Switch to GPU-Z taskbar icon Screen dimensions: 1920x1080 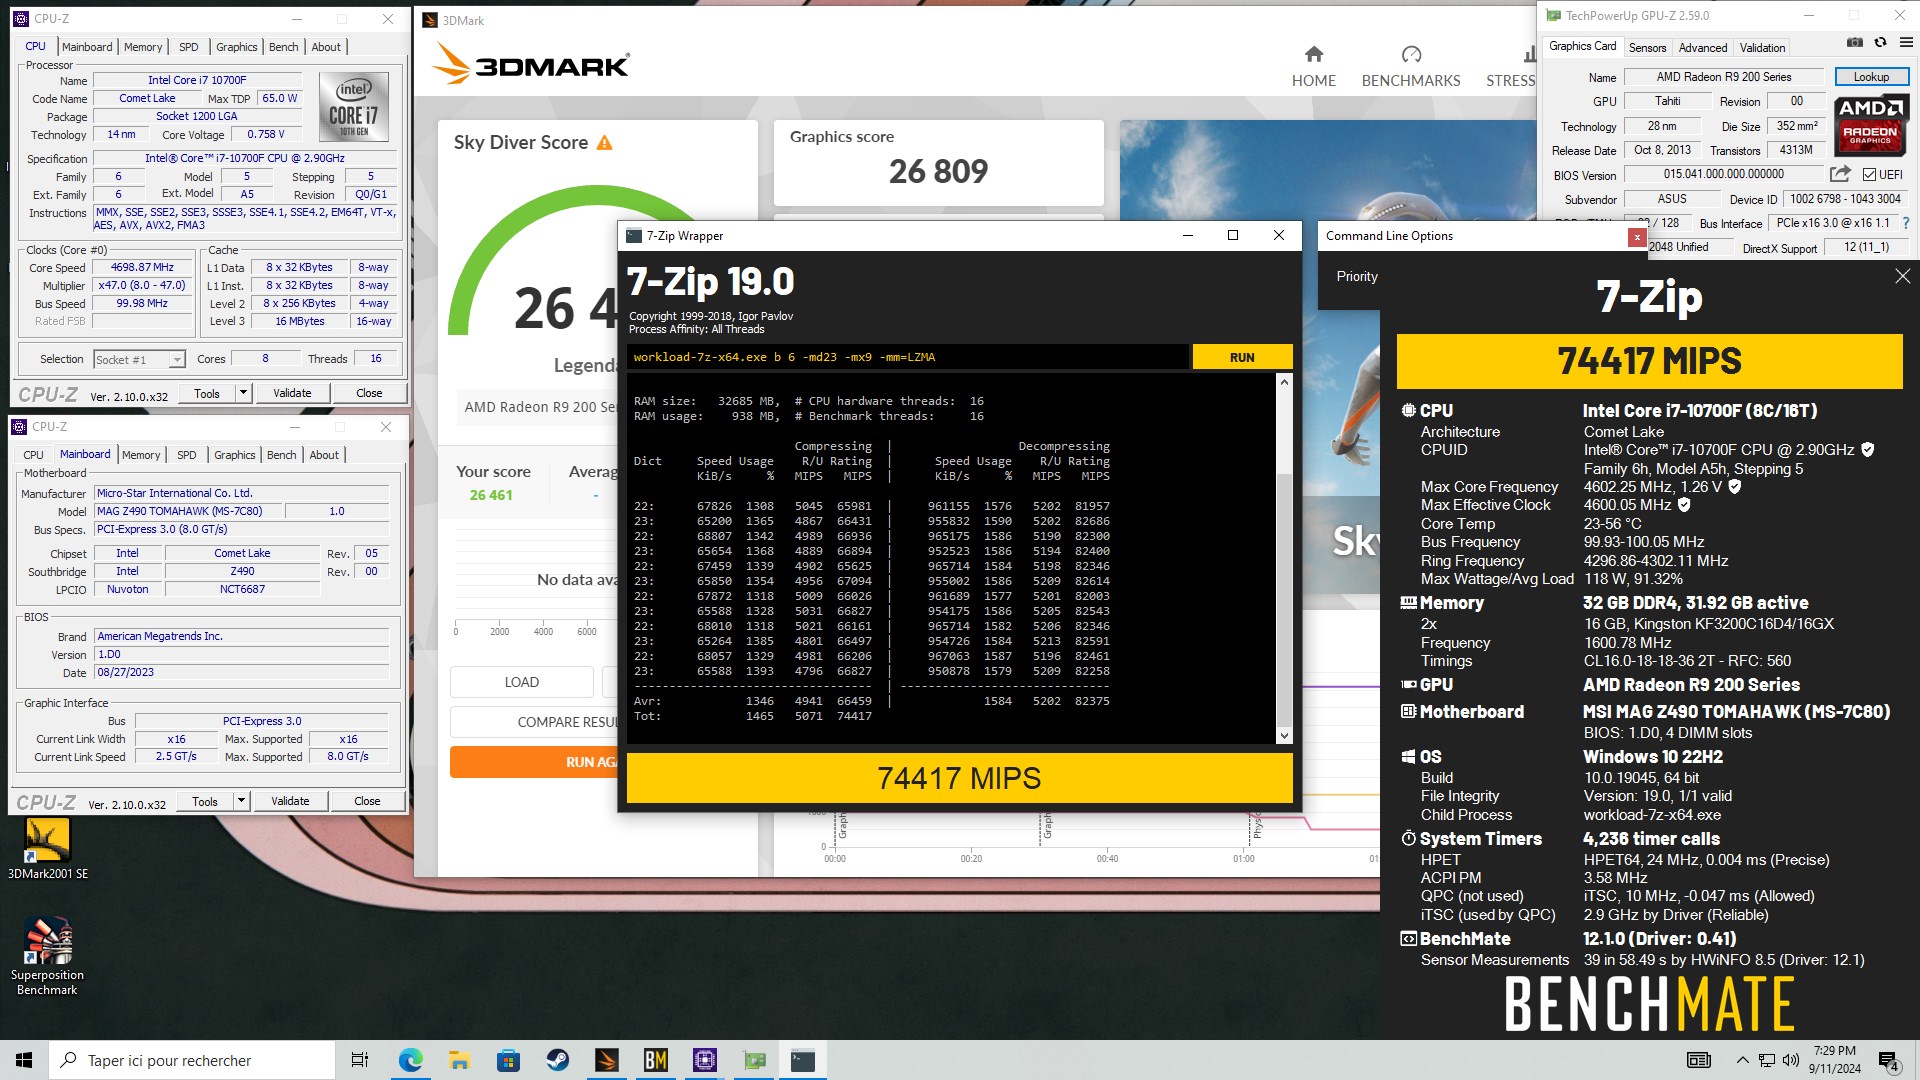tap(754, 1060)
